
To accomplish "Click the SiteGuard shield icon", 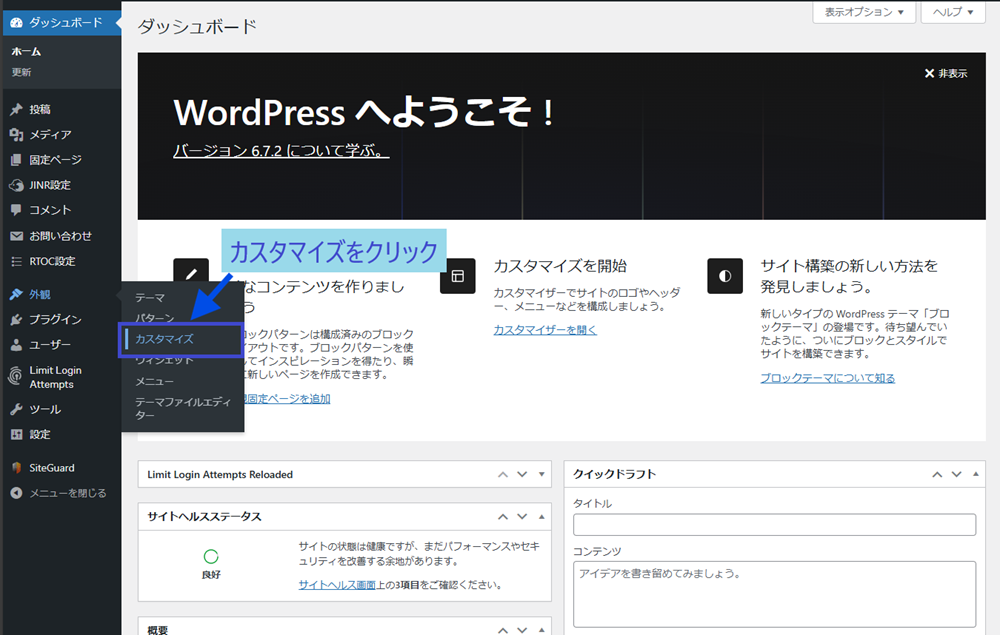I will (x=16, y=468).
